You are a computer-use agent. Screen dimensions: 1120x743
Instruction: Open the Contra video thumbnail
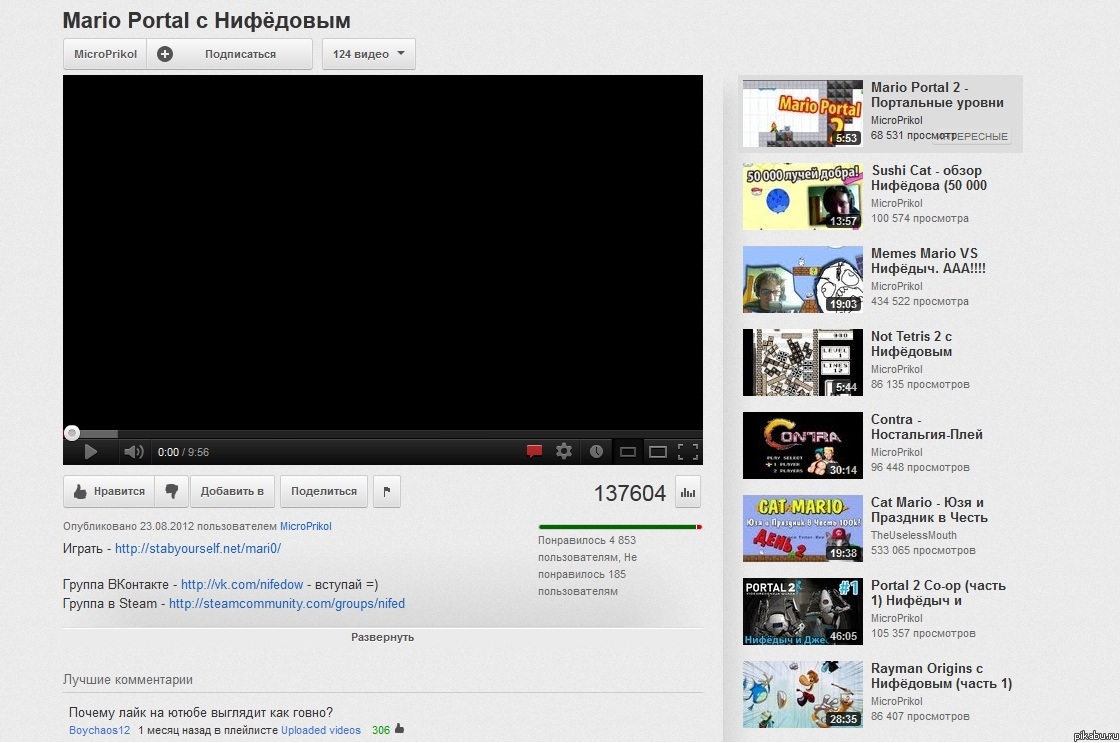pos(803,445)
